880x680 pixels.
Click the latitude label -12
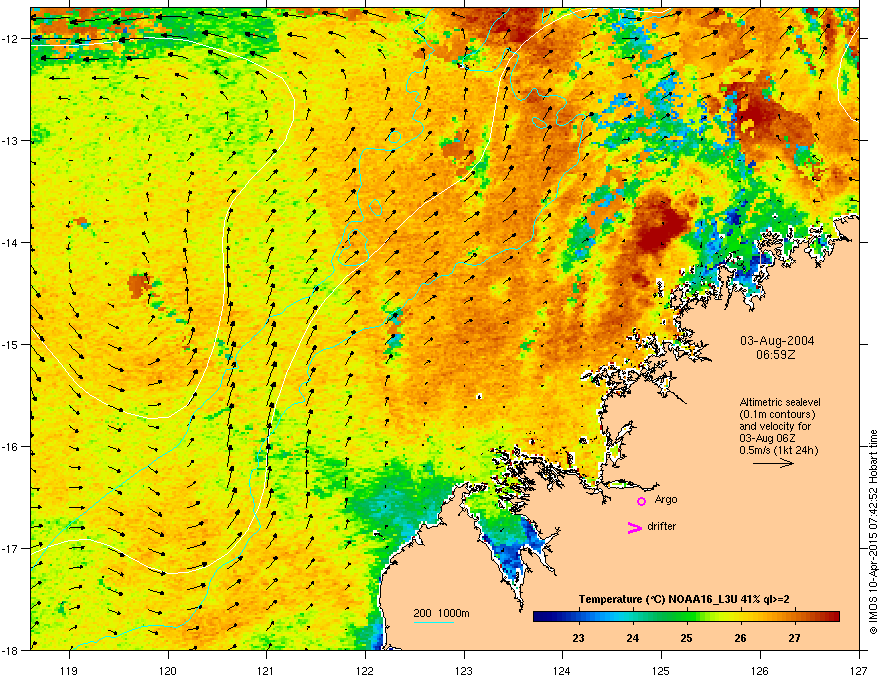11,39
